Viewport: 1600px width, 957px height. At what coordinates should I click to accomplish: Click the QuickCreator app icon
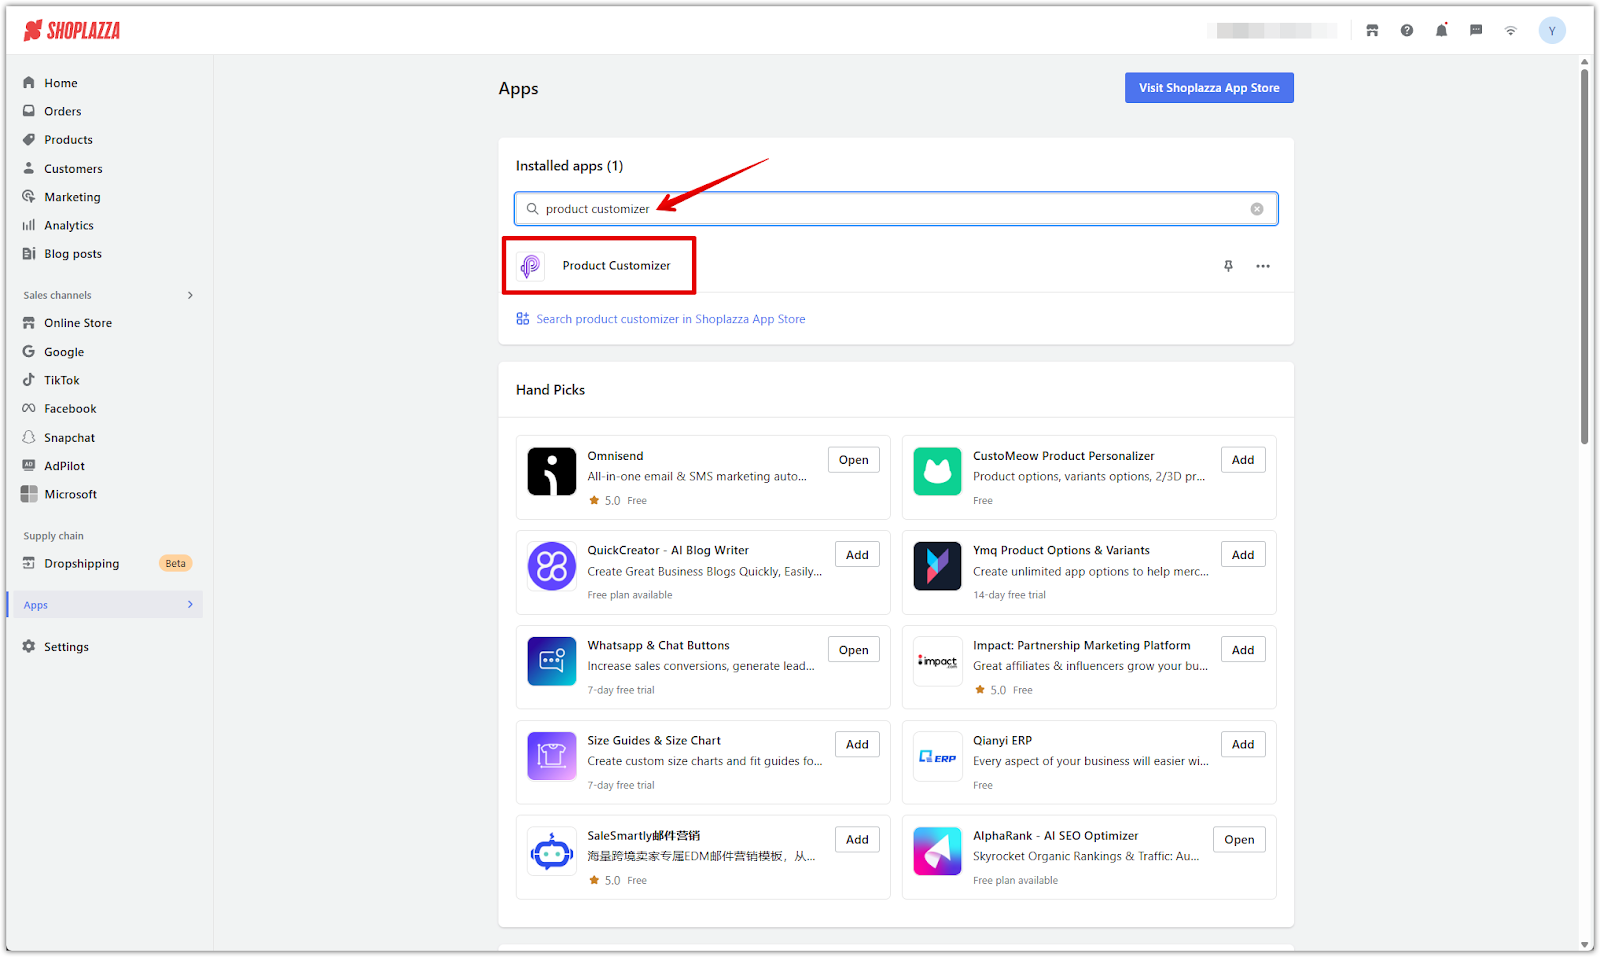tap(552, 567)
